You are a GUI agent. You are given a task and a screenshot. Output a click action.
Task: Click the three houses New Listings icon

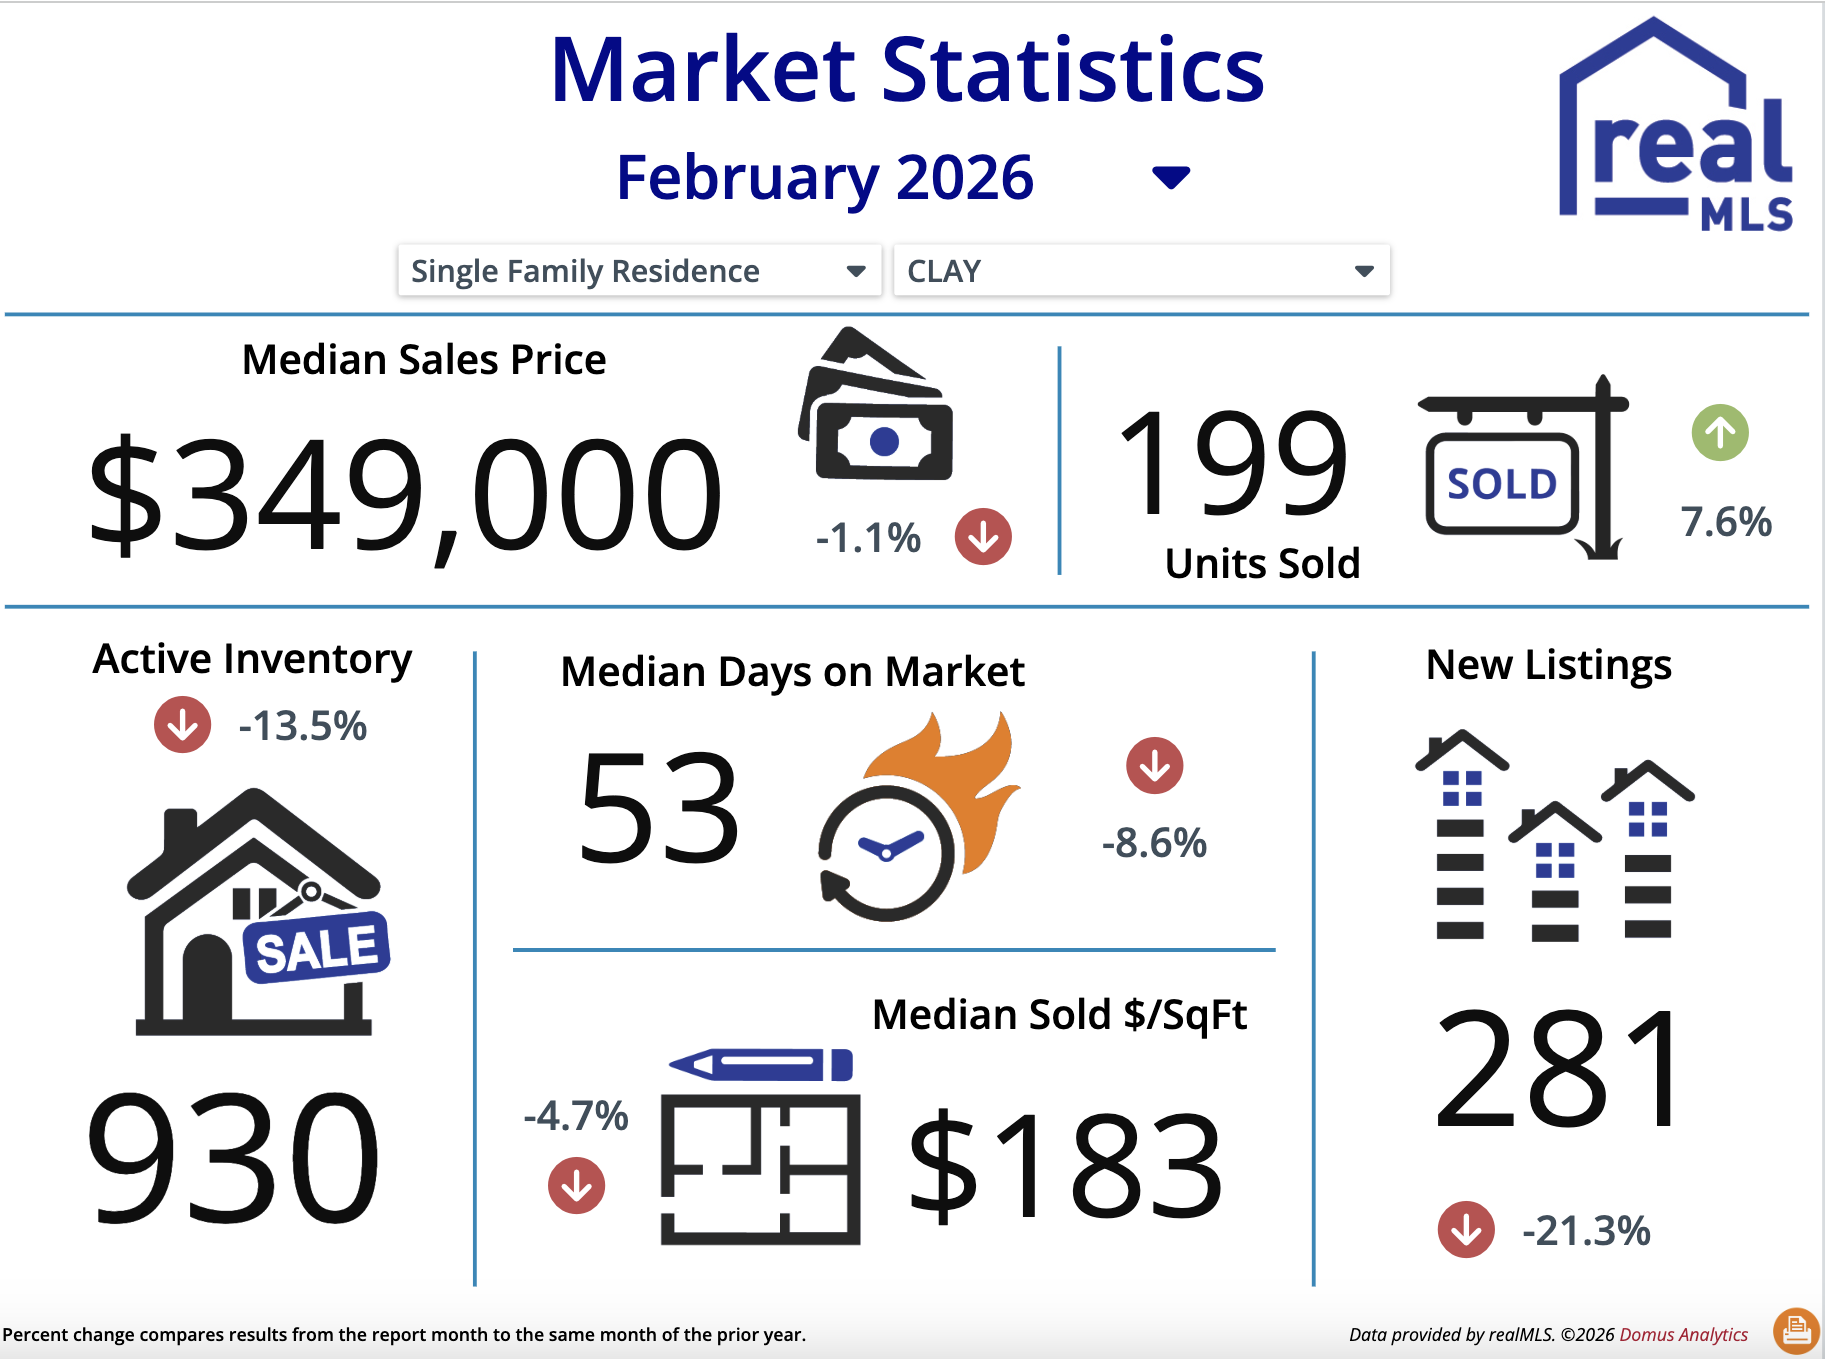pyautogui.click(x=1555, y=835)
